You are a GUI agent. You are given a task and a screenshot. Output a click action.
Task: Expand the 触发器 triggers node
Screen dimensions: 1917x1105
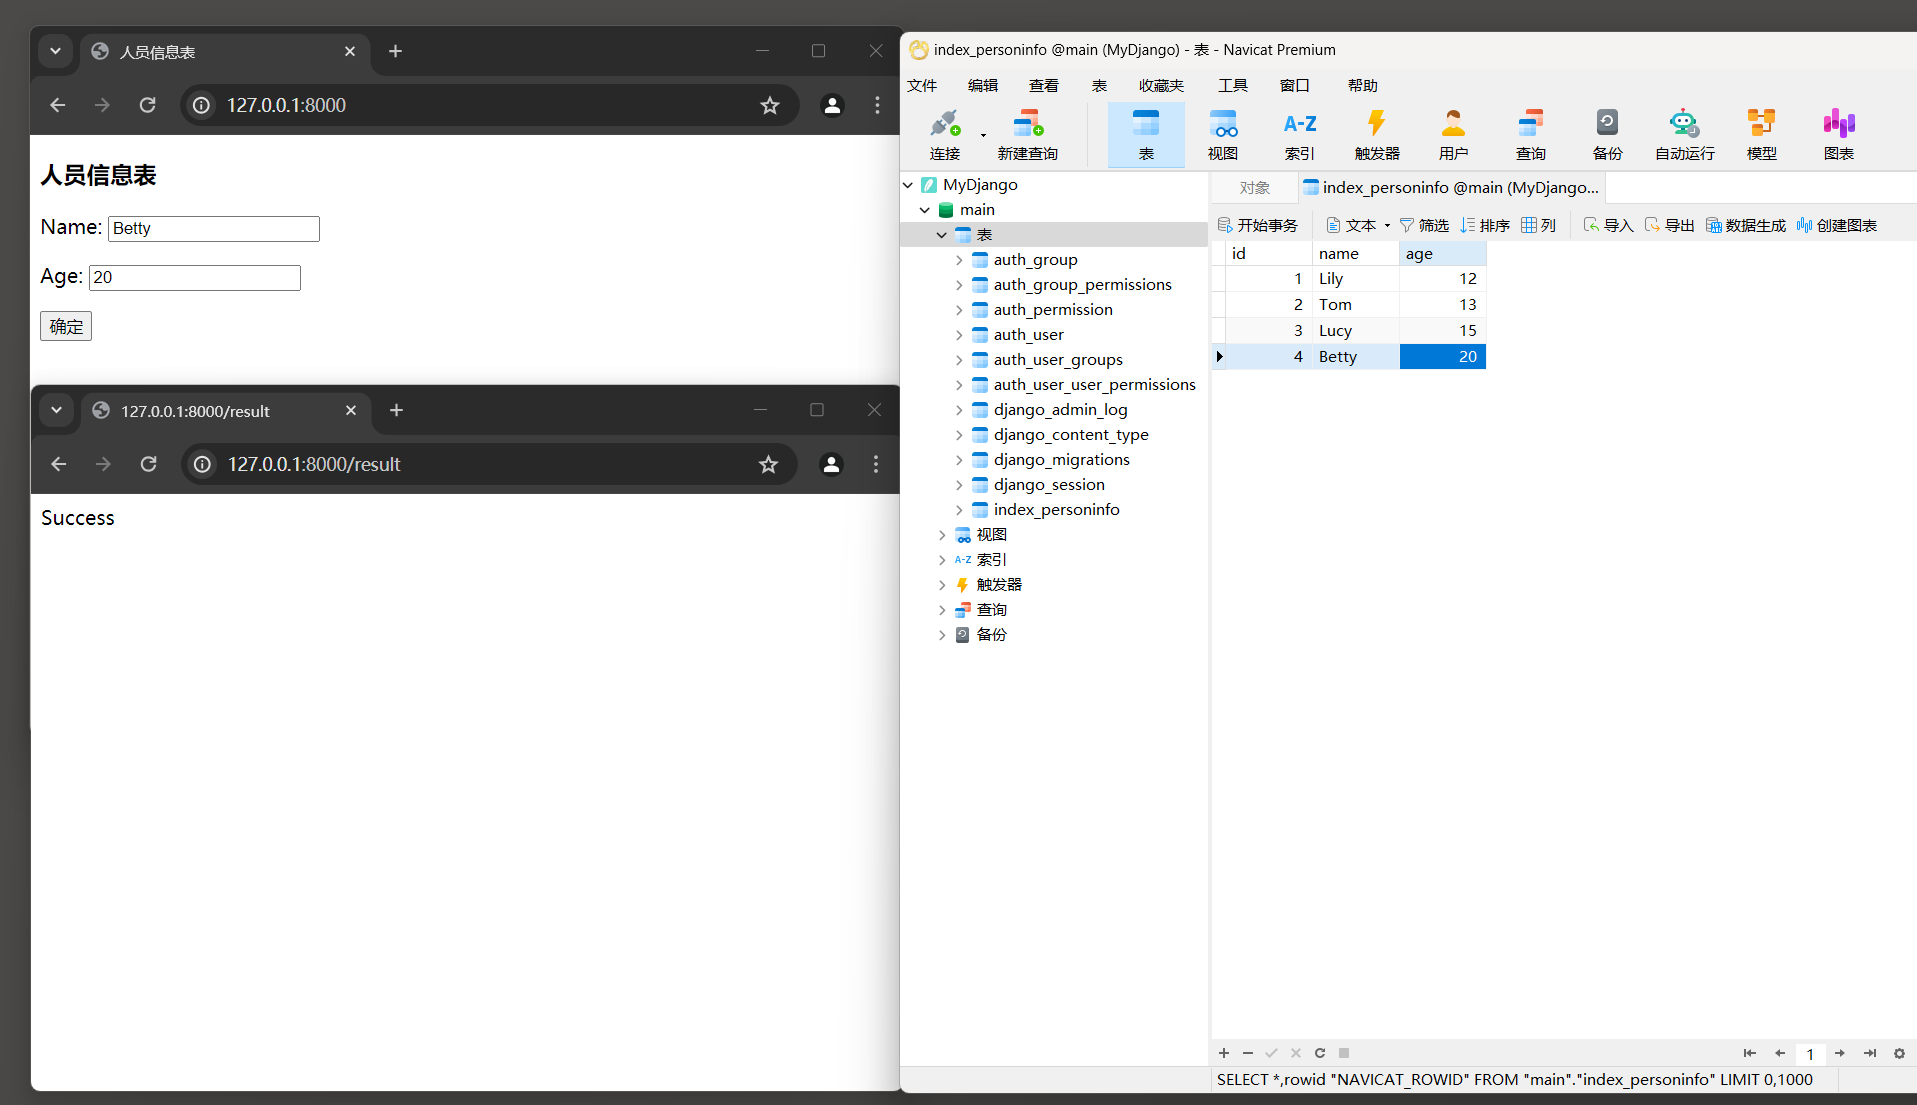click(942, 585)
